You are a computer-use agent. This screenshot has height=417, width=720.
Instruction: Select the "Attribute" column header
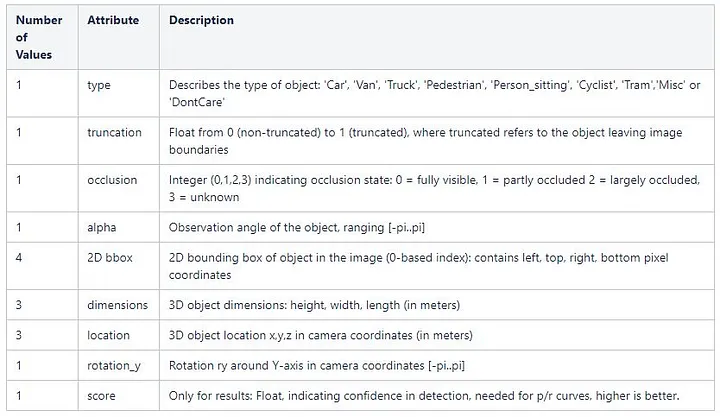click(113, 21)
